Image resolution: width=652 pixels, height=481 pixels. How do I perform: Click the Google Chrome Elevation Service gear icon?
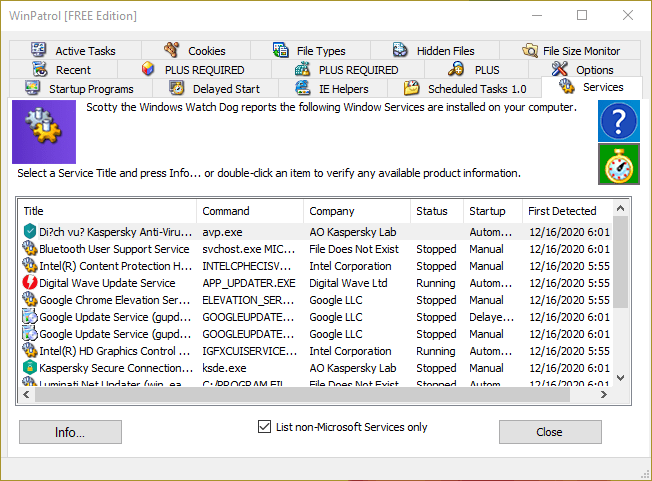pyautogui.click(x=30, y=299)
